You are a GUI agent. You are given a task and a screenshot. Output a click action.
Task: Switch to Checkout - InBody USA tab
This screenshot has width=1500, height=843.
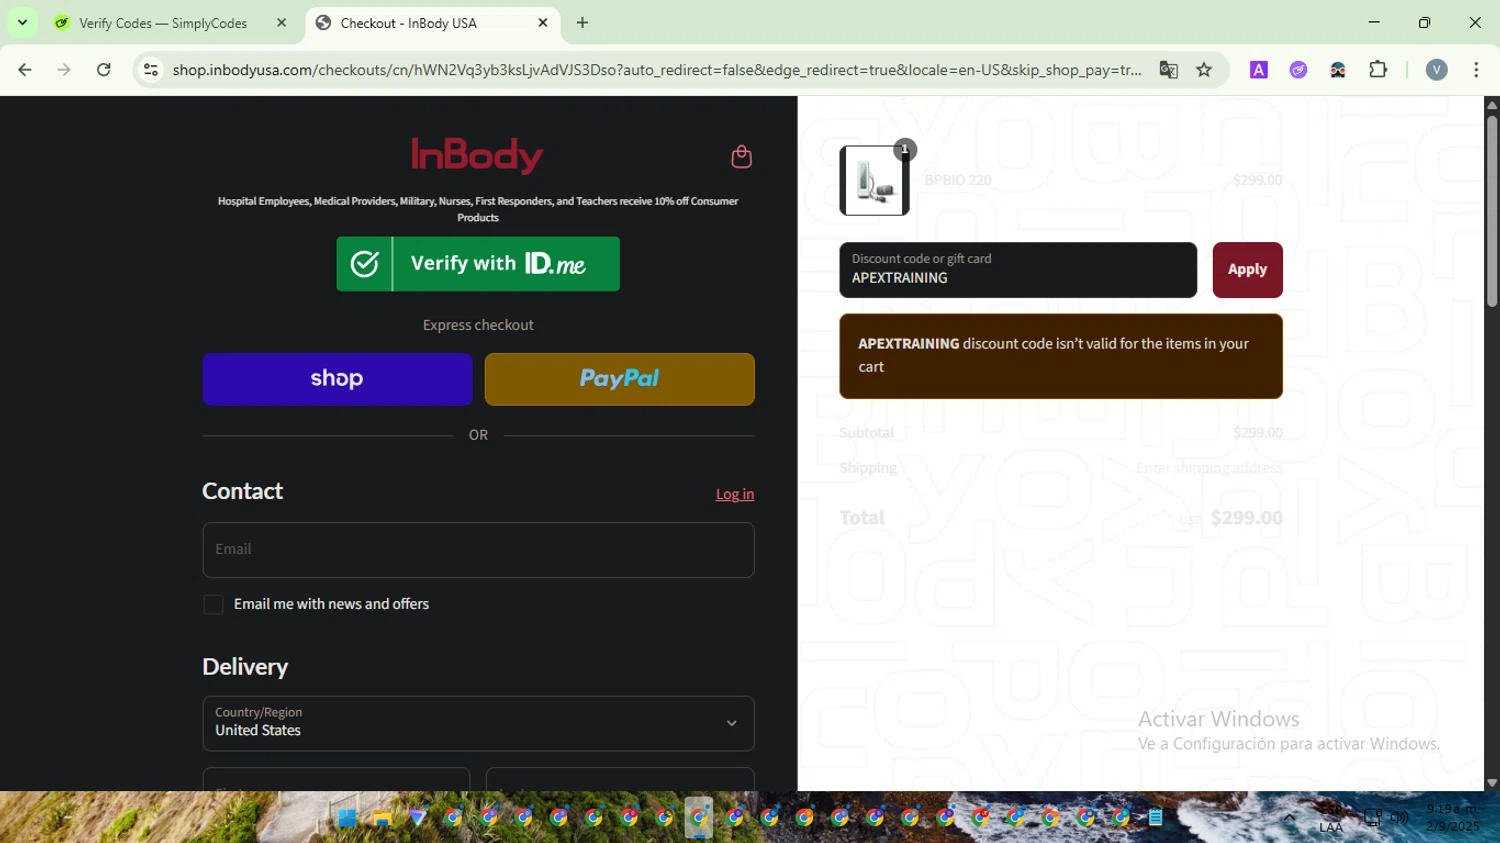tap(408, 23)
